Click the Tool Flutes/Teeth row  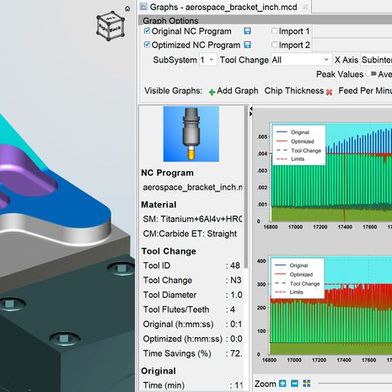coord(189,310)
